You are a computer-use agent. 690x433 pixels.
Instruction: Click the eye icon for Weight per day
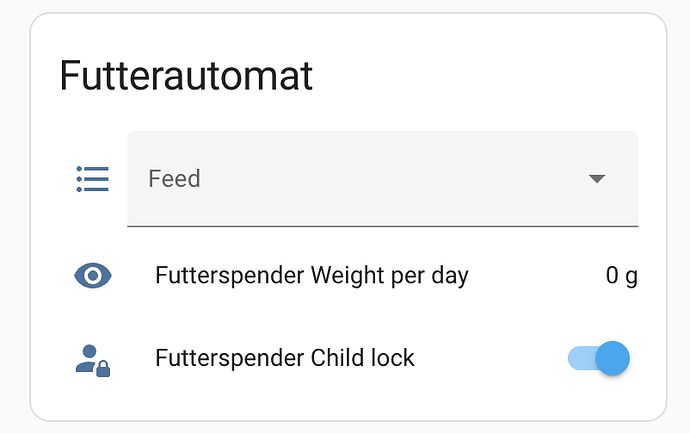(93, 276)
